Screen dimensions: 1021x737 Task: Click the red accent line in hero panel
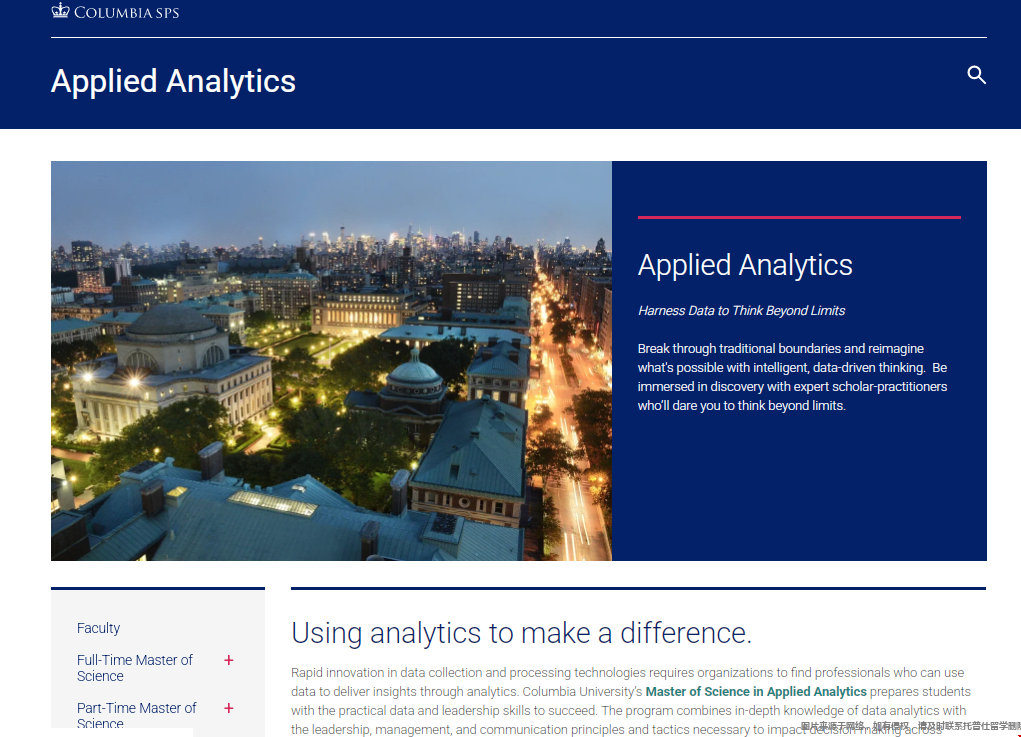click(798, 217)
